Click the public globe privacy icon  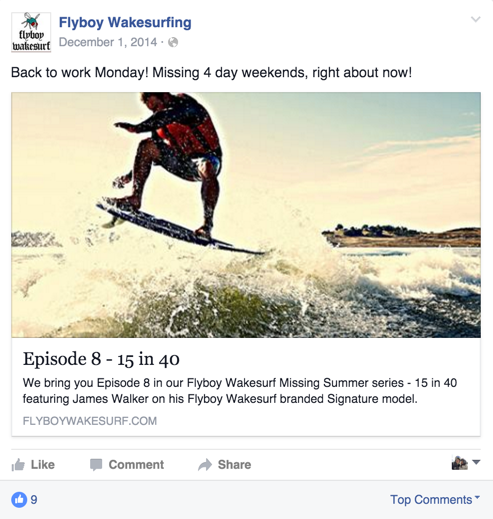point(173,42)
